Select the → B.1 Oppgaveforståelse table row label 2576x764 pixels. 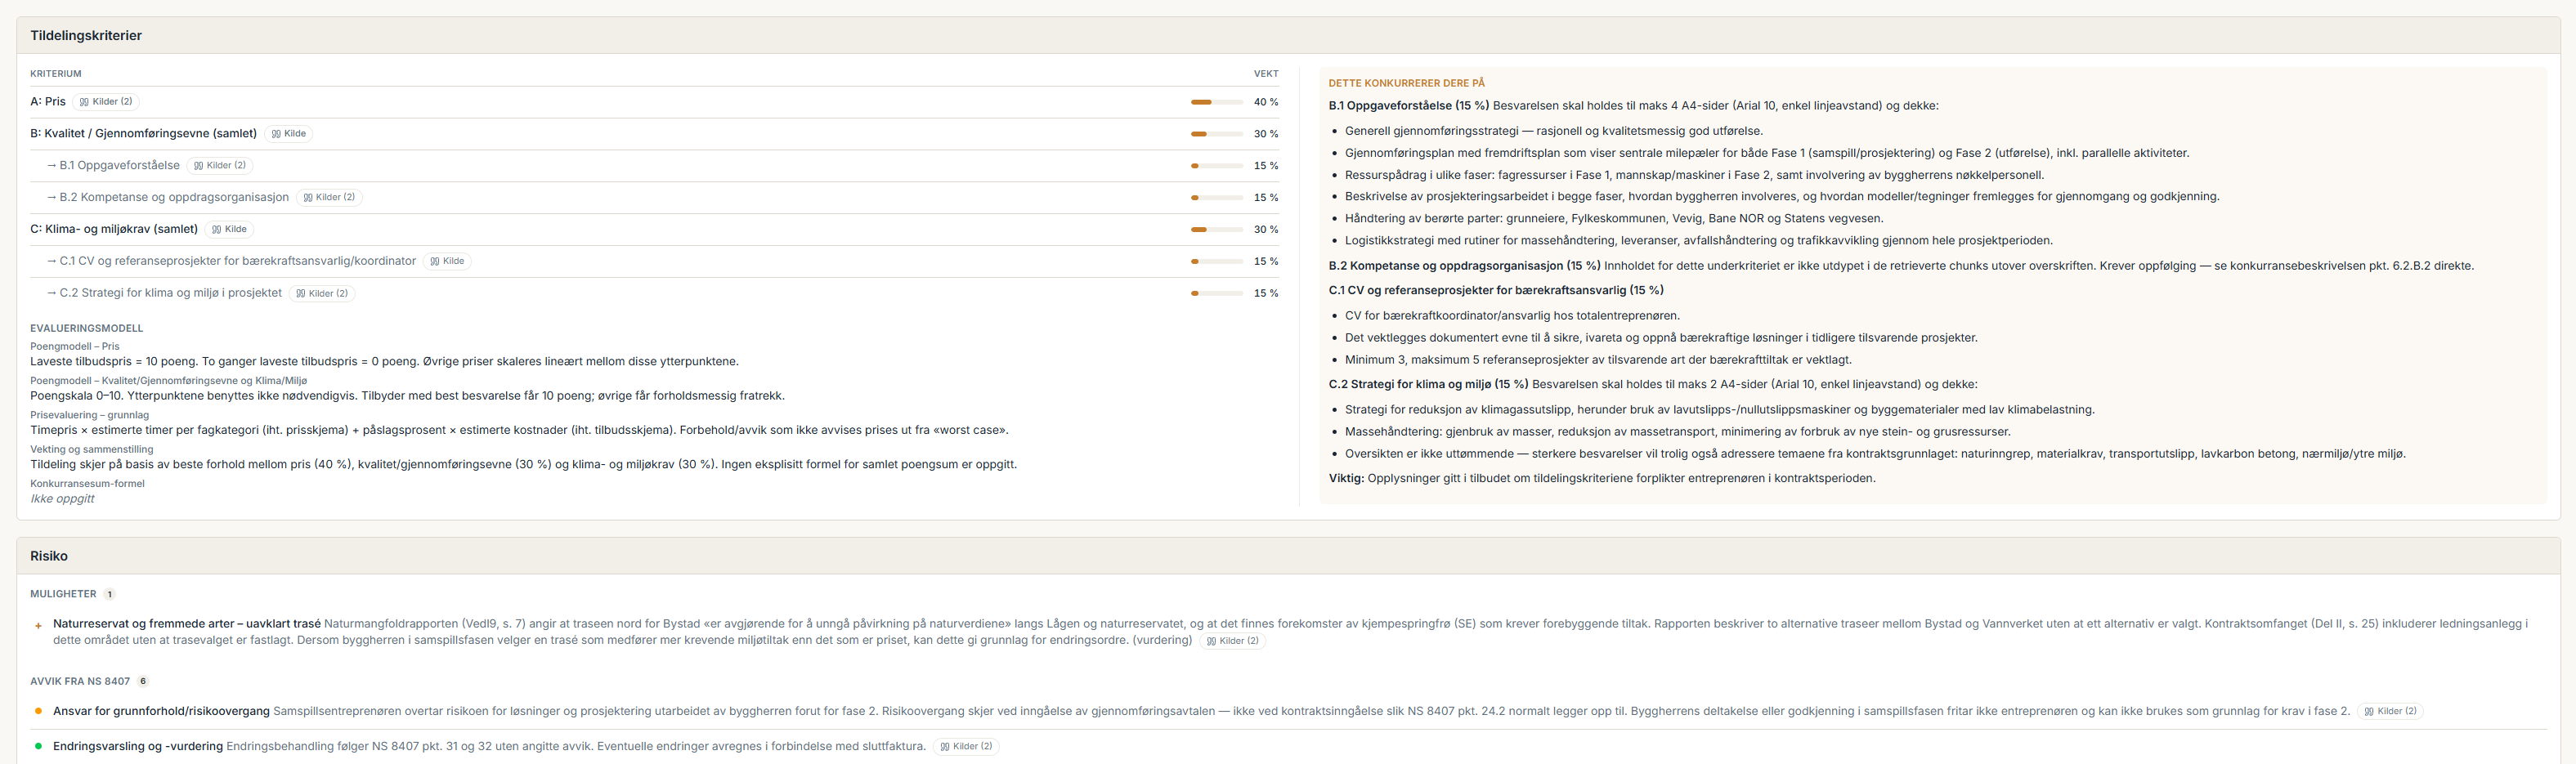[113, 166]
